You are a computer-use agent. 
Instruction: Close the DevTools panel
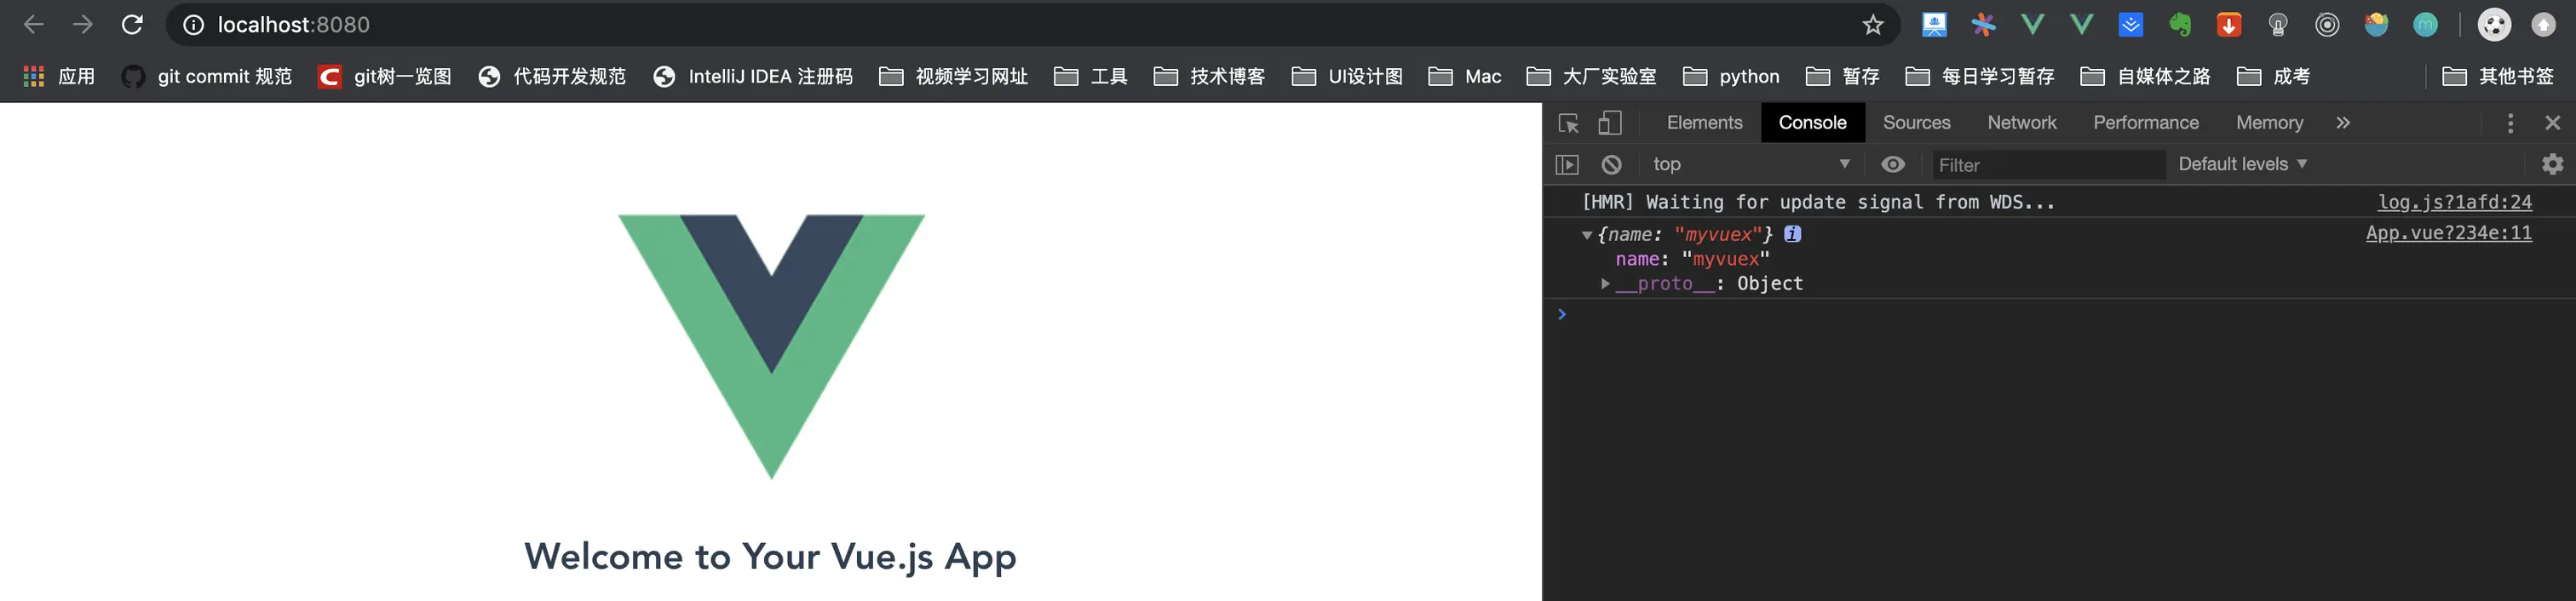coord(2553,123)
